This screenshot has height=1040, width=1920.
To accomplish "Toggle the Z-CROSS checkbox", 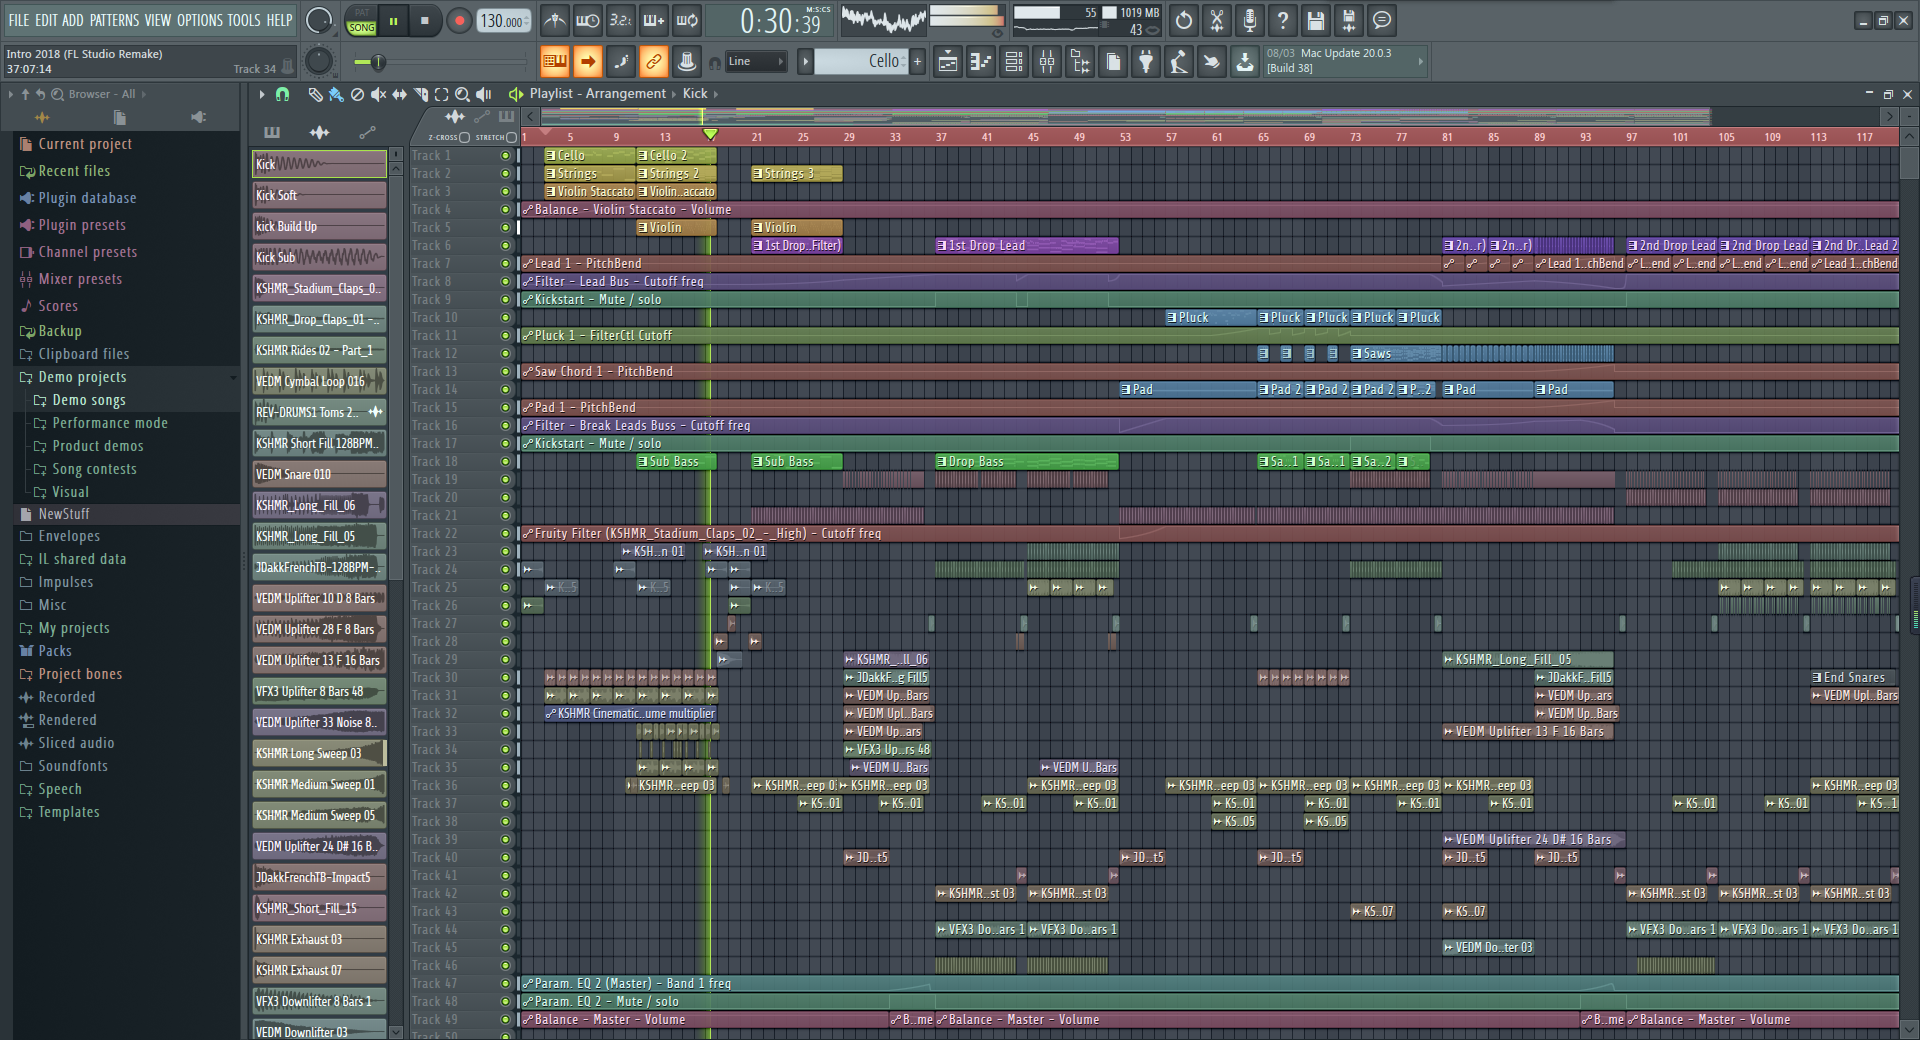I will click(x=465, y=137).
